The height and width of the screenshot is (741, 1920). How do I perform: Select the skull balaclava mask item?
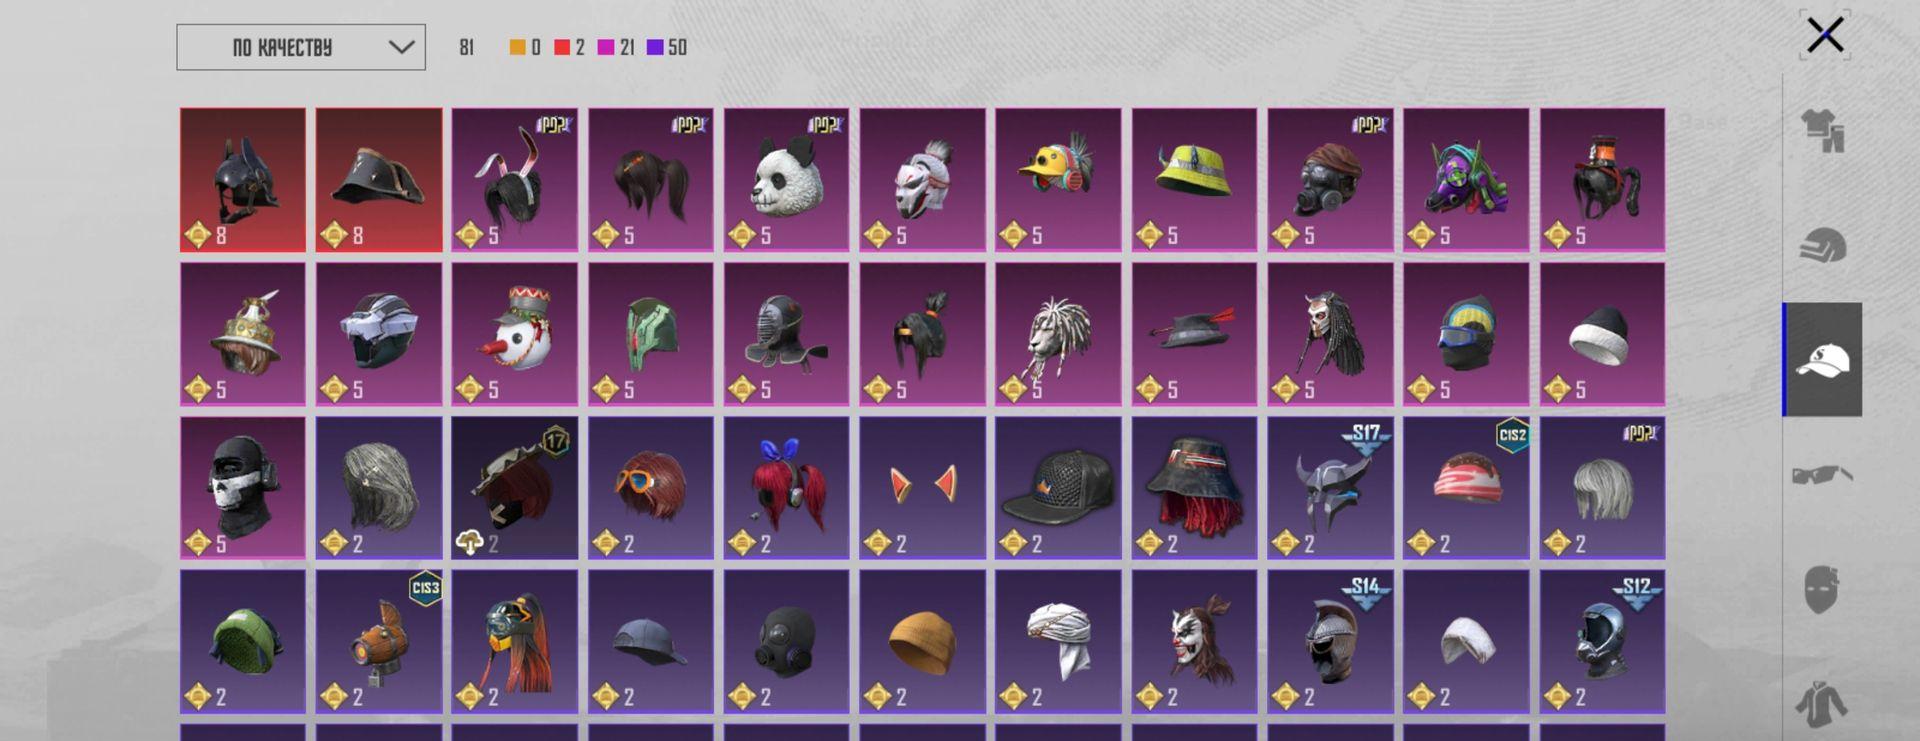(242, 487)
